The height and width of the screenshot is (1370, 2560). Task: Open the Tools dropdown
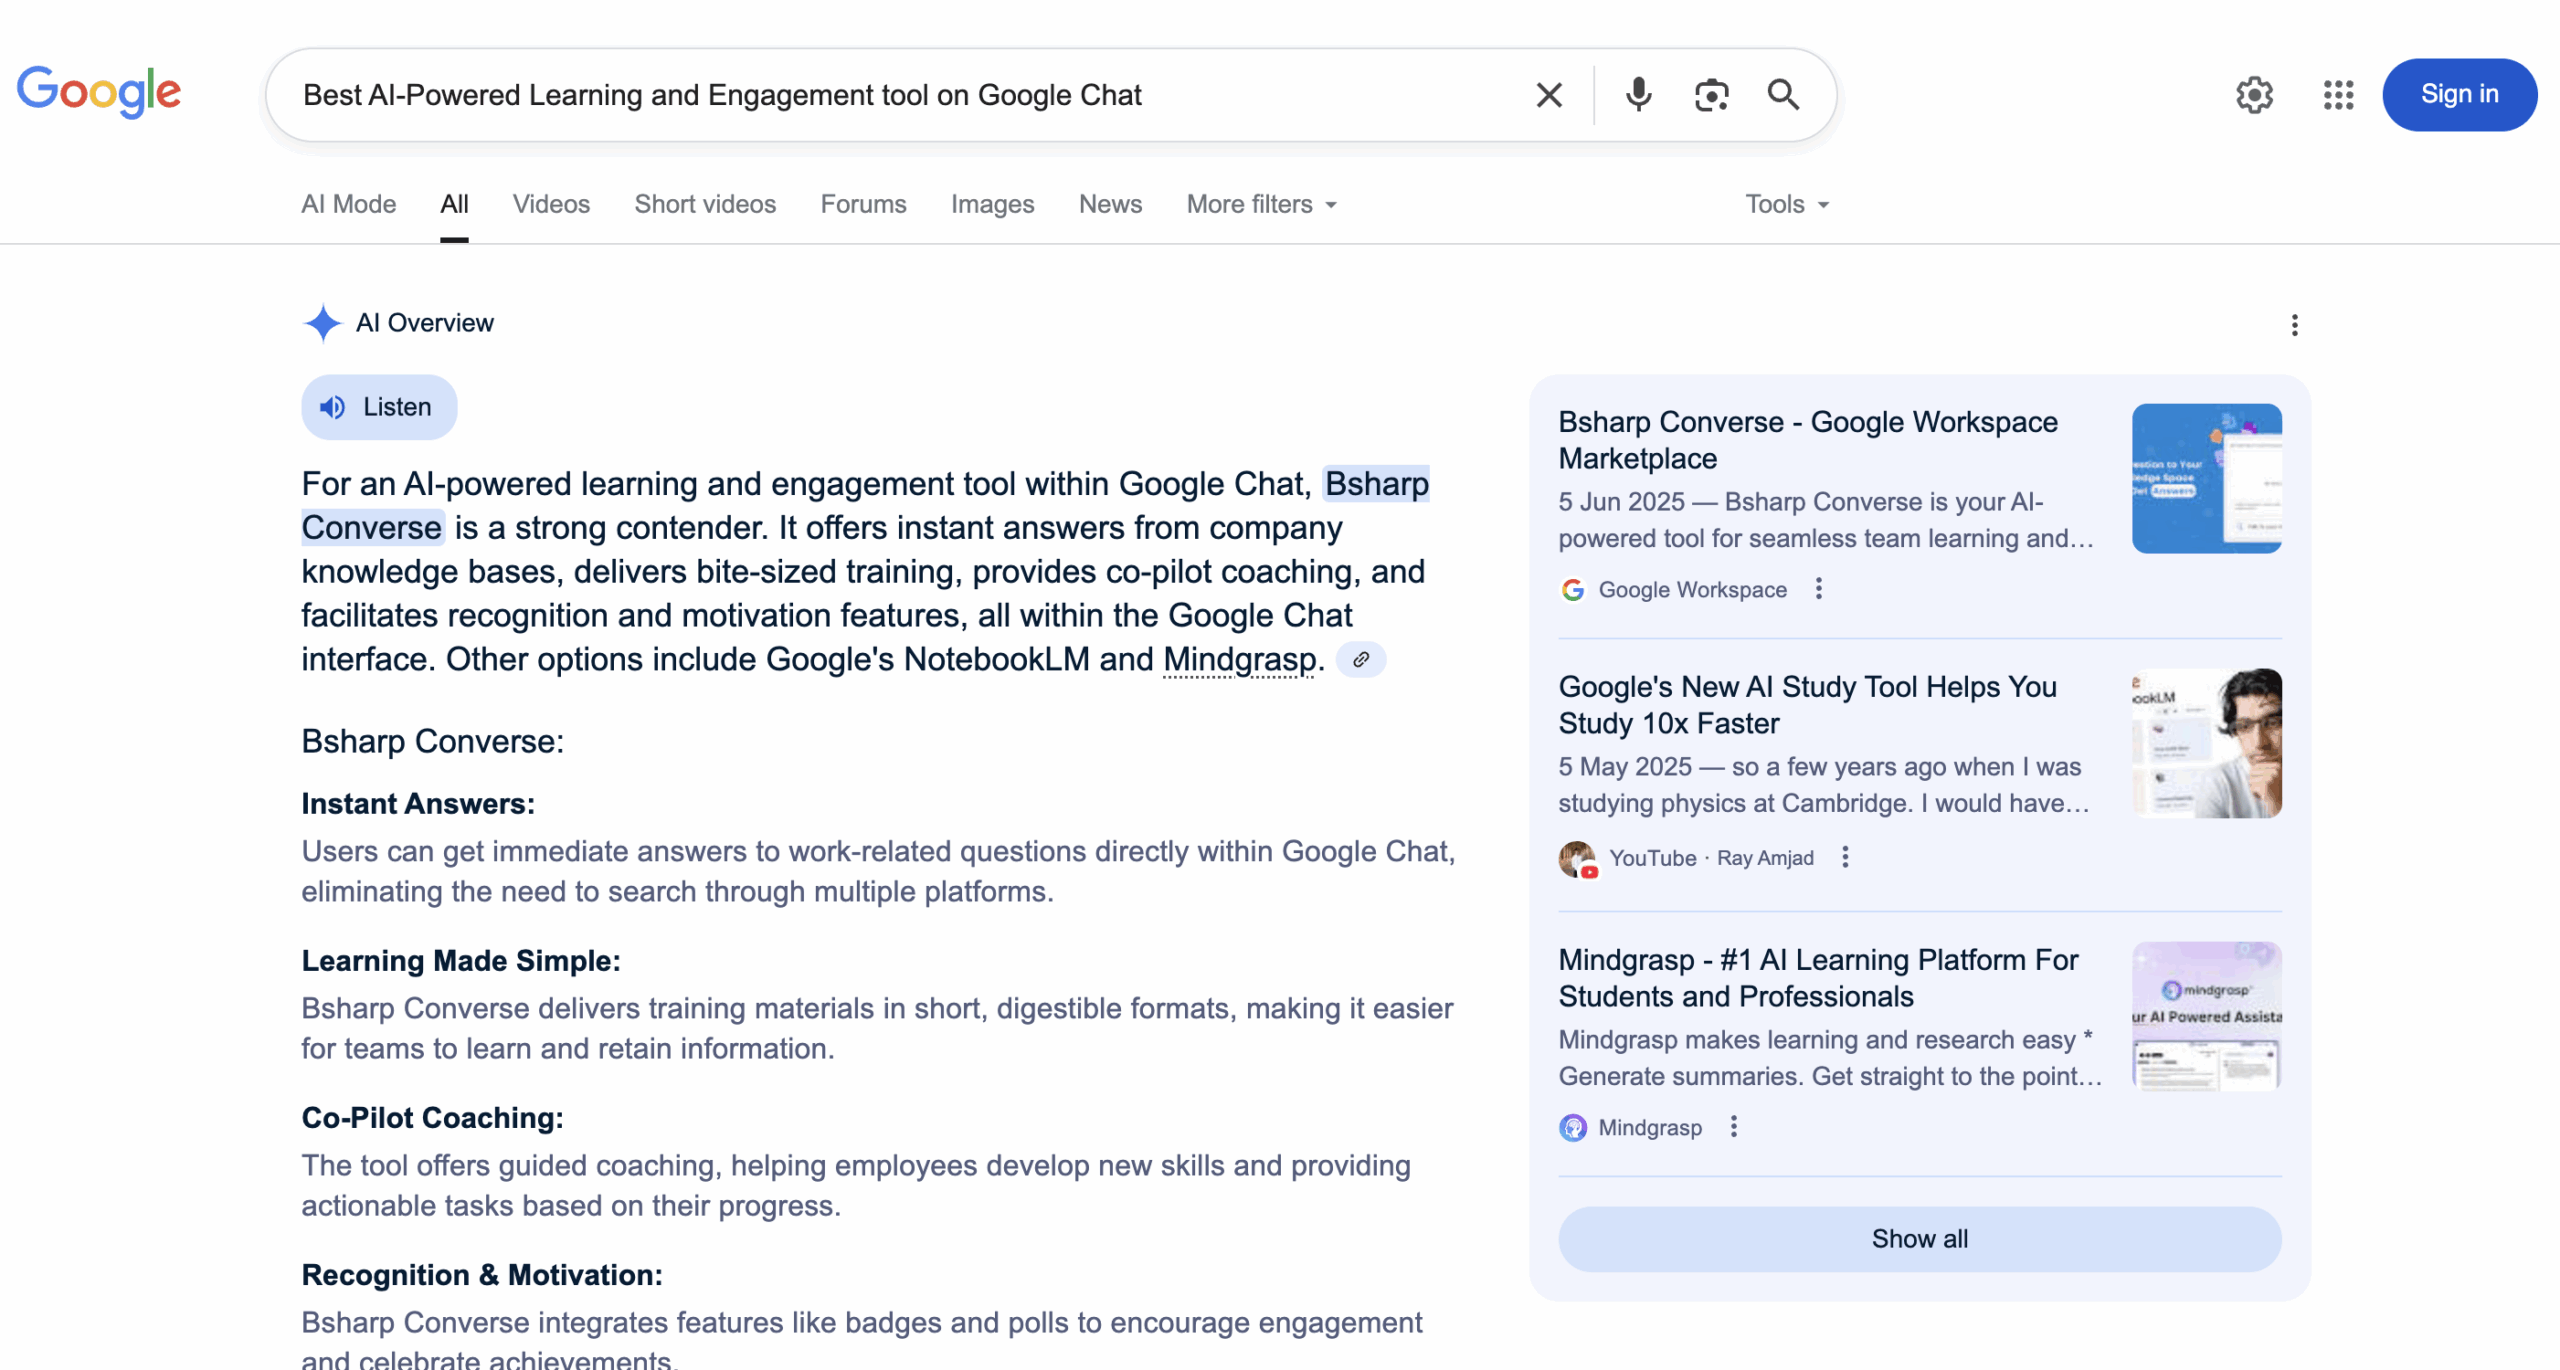point(1786,204)
